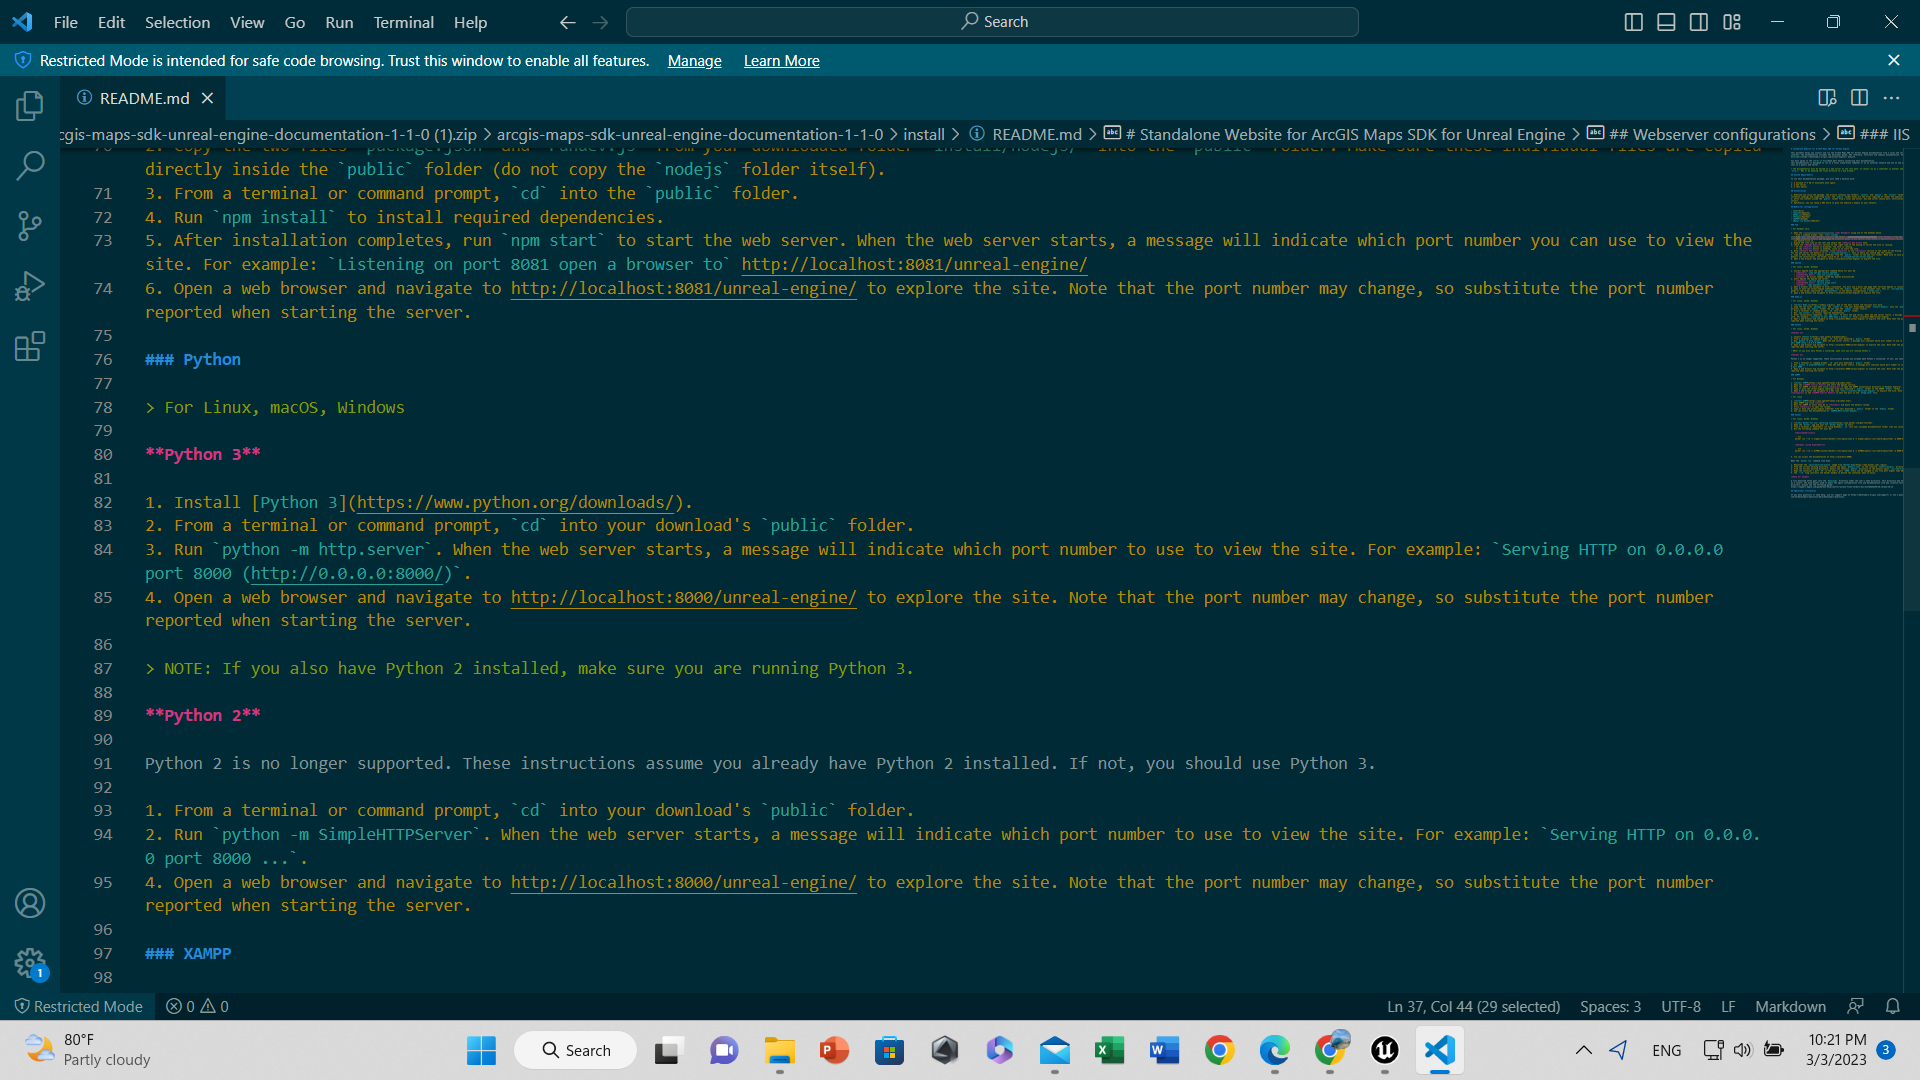Screen dimensions: 1920x1080
Task: Click the command center Search box
Action: pos(992,22)
